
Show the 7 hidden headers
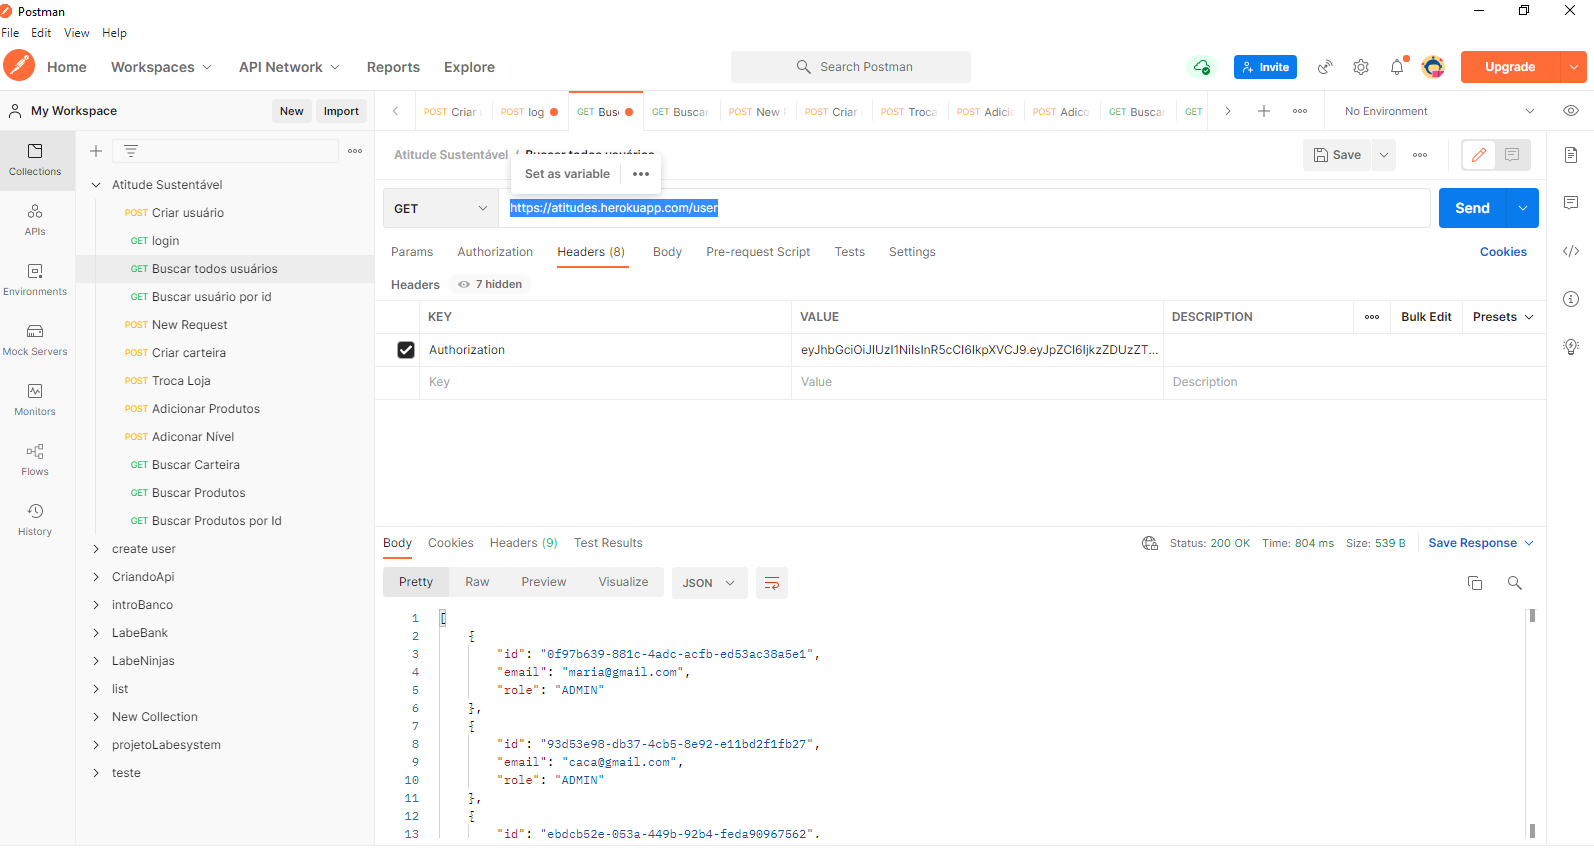(x=490, y=285)
